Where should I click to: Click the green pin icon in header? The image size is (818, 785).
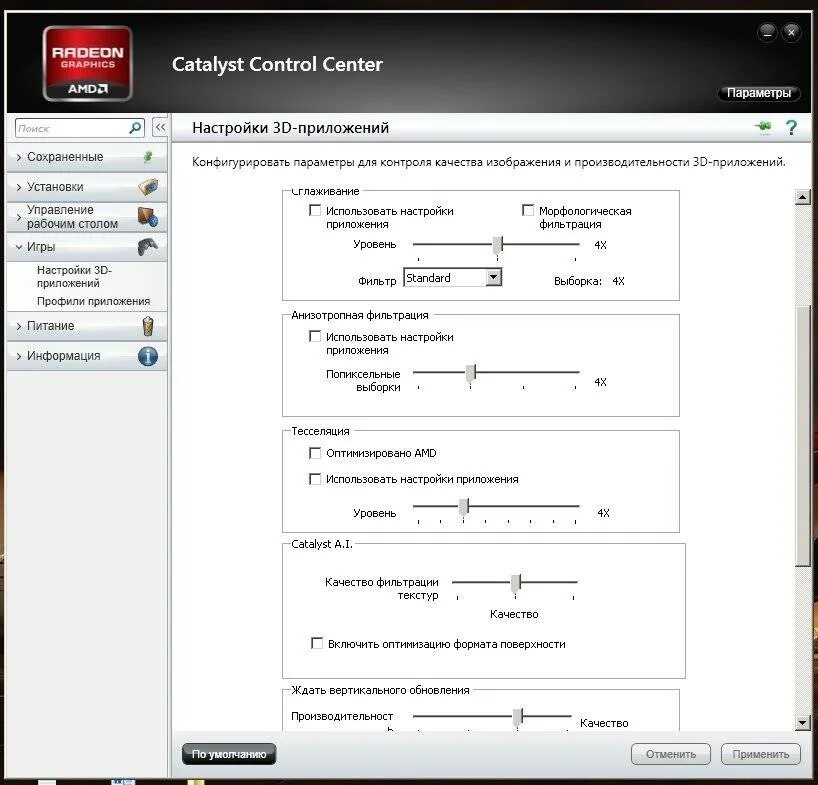pos(763,126)
